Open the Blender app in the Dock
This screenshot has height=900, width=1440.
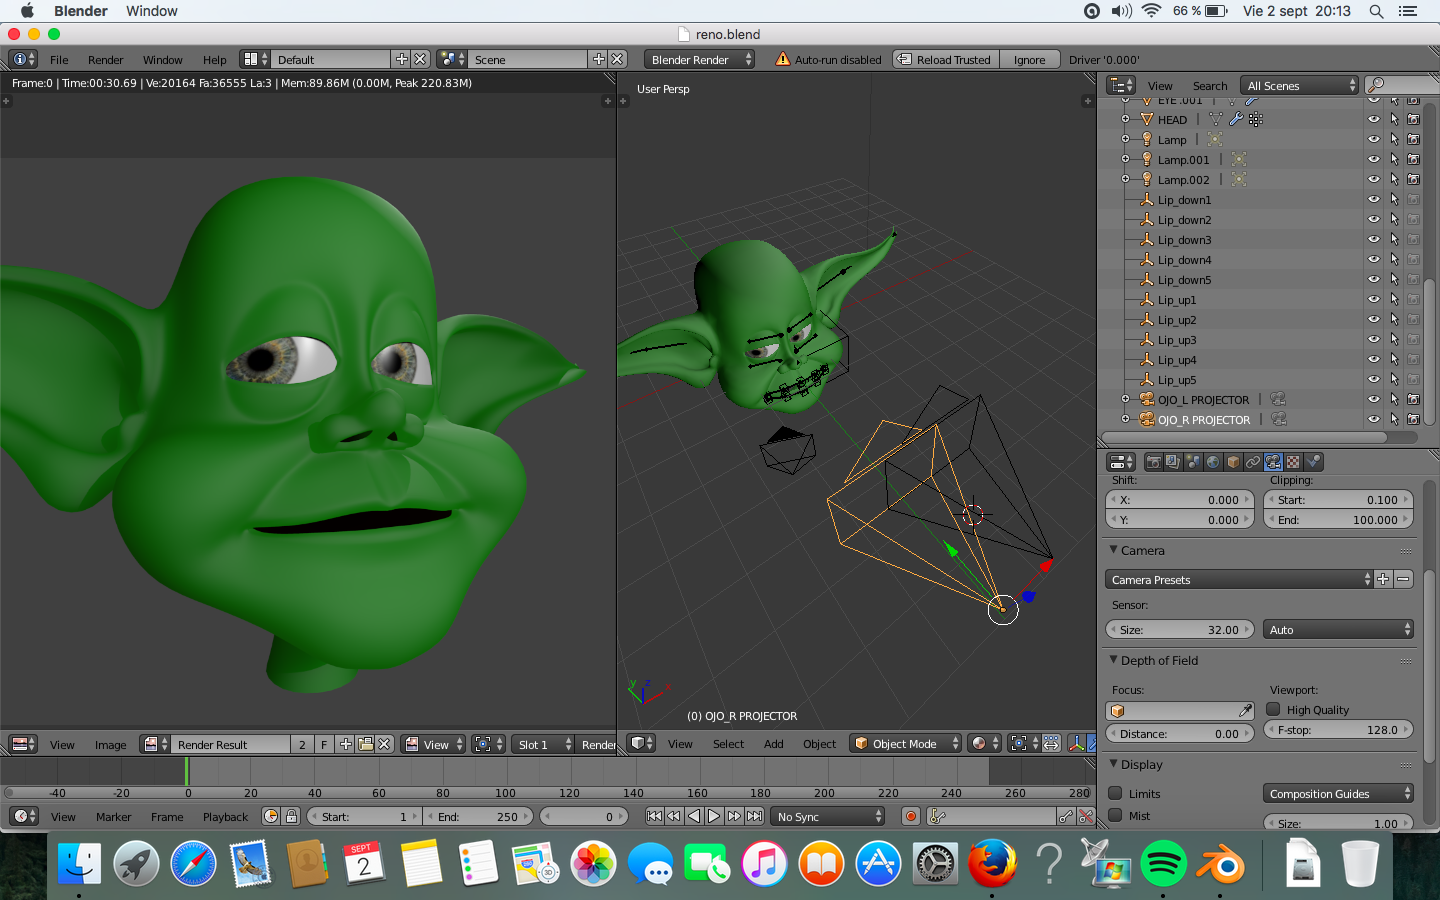click(1221, 863)
